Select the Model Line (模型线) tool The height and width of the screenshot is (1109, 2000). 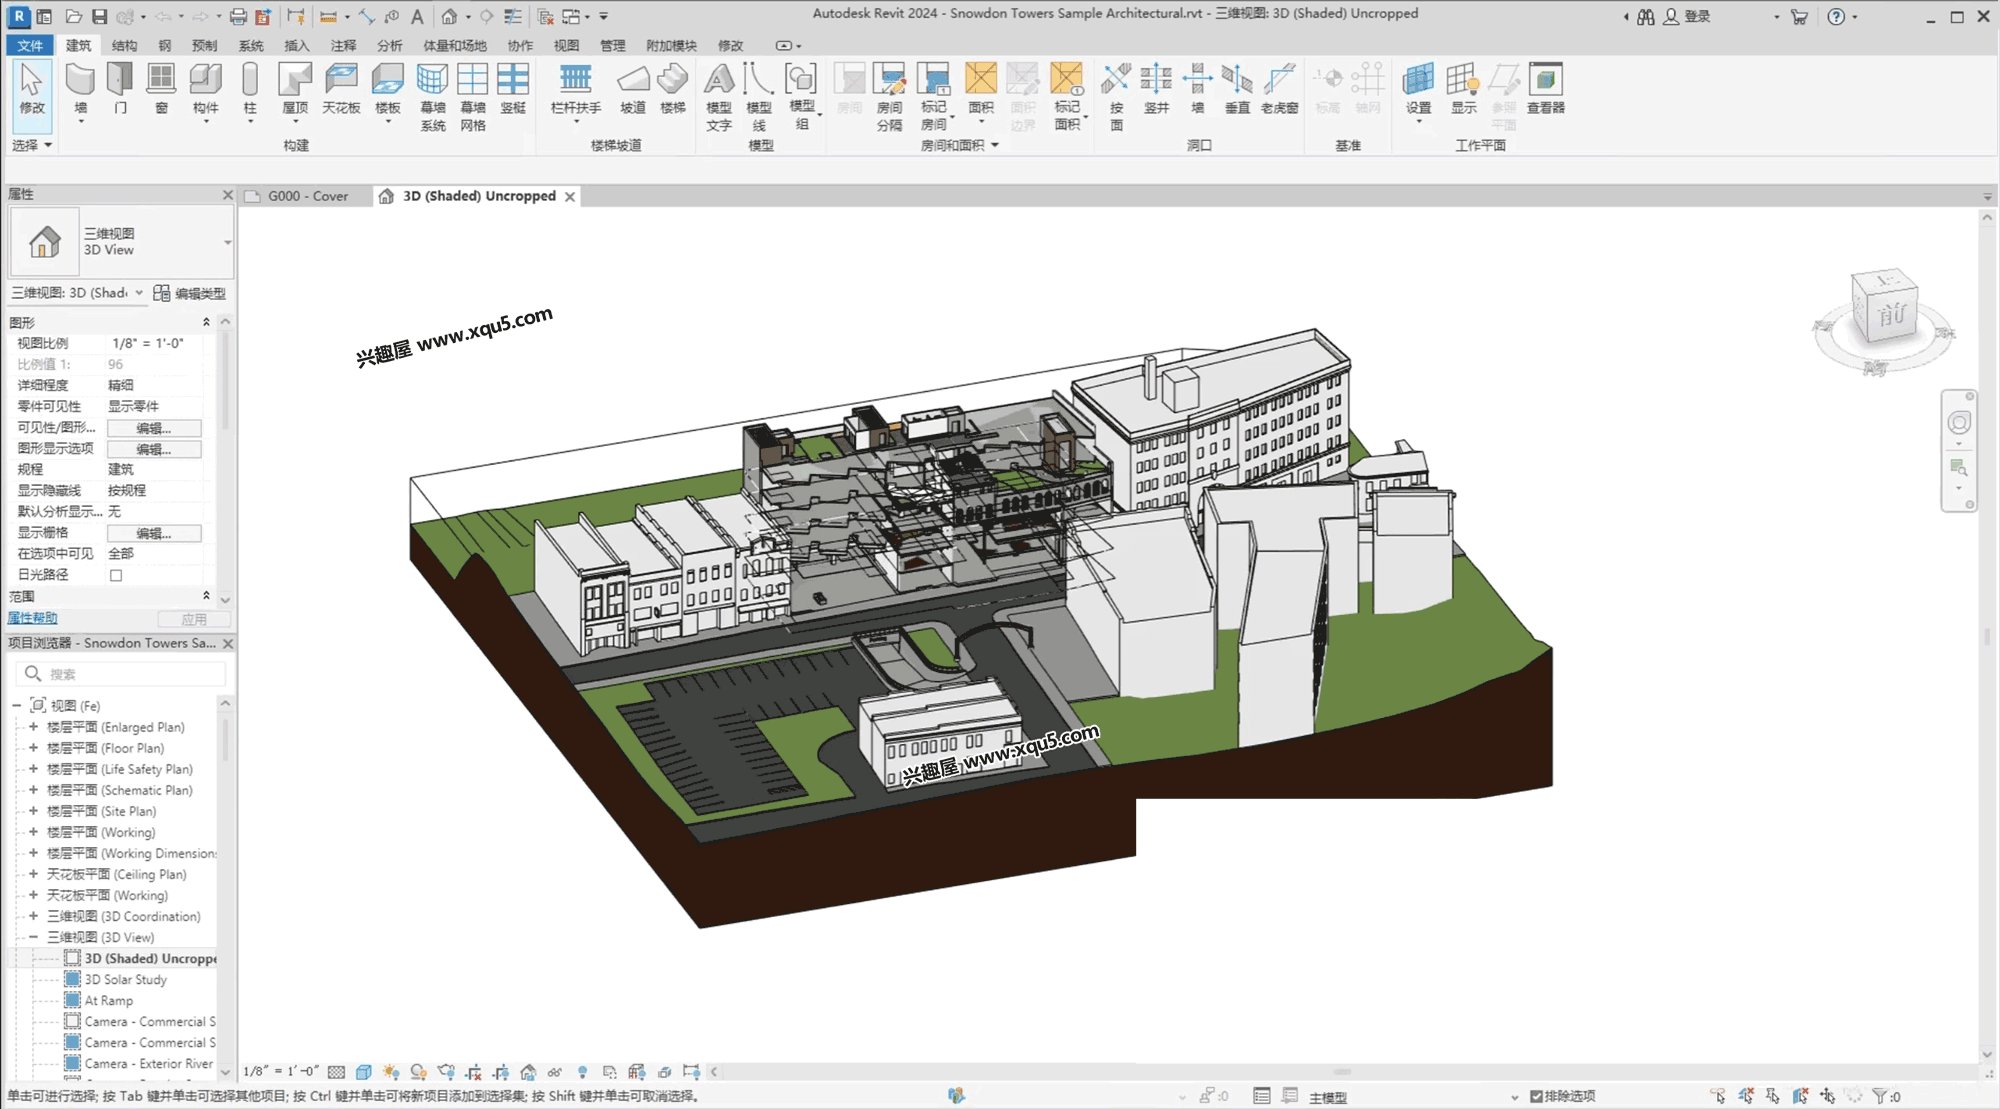759,96
